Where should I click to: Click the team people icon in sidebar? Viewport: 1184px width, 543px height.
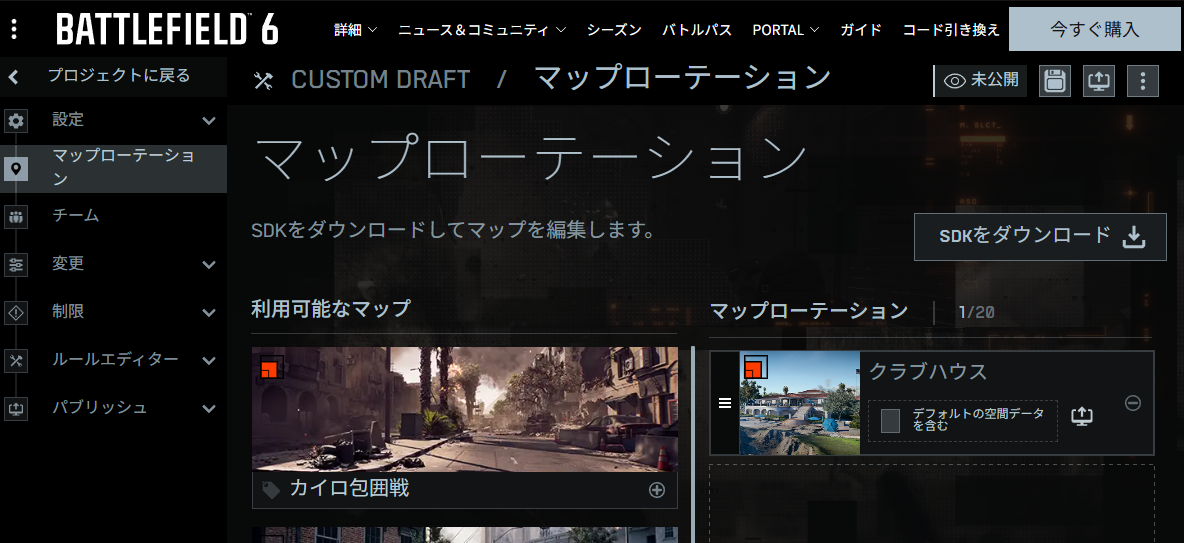[16, 218]
